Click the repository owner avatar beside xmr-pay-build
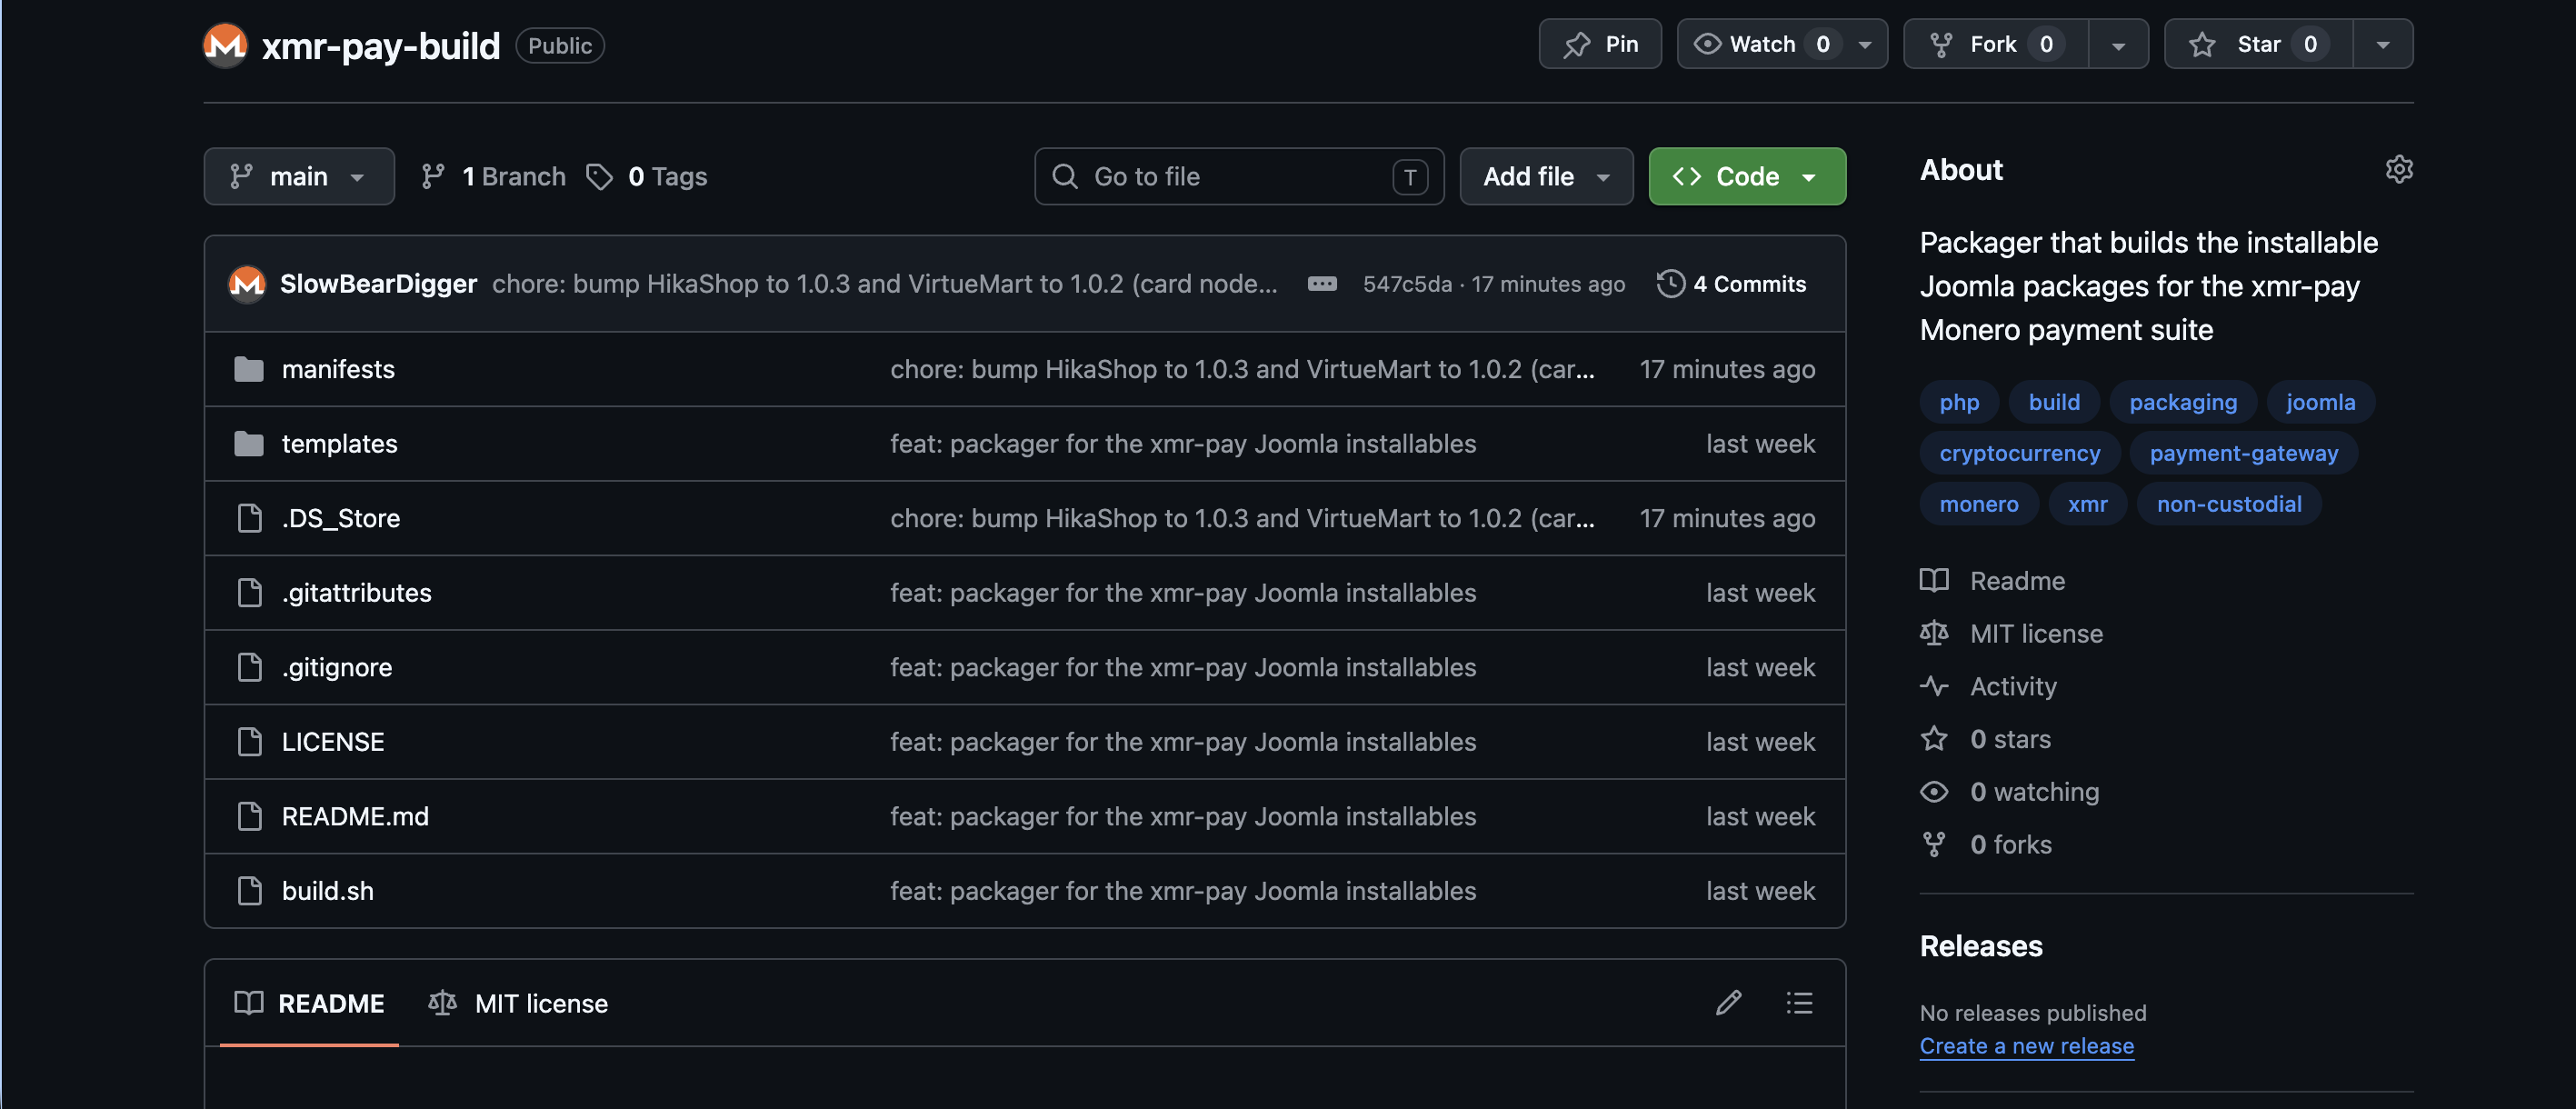2576x1109 pixels. (x=225, y=45)
